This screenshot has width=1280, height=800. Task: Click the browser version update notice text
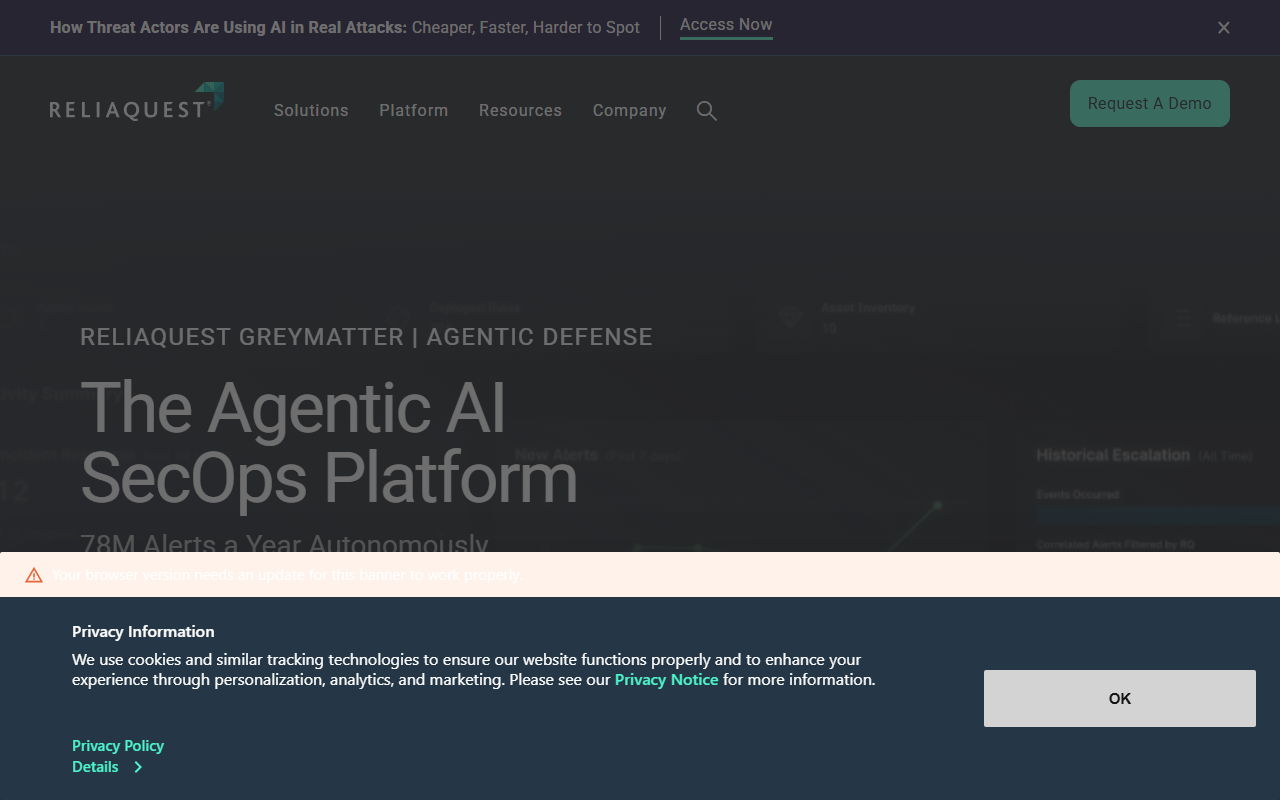point(287,575)
